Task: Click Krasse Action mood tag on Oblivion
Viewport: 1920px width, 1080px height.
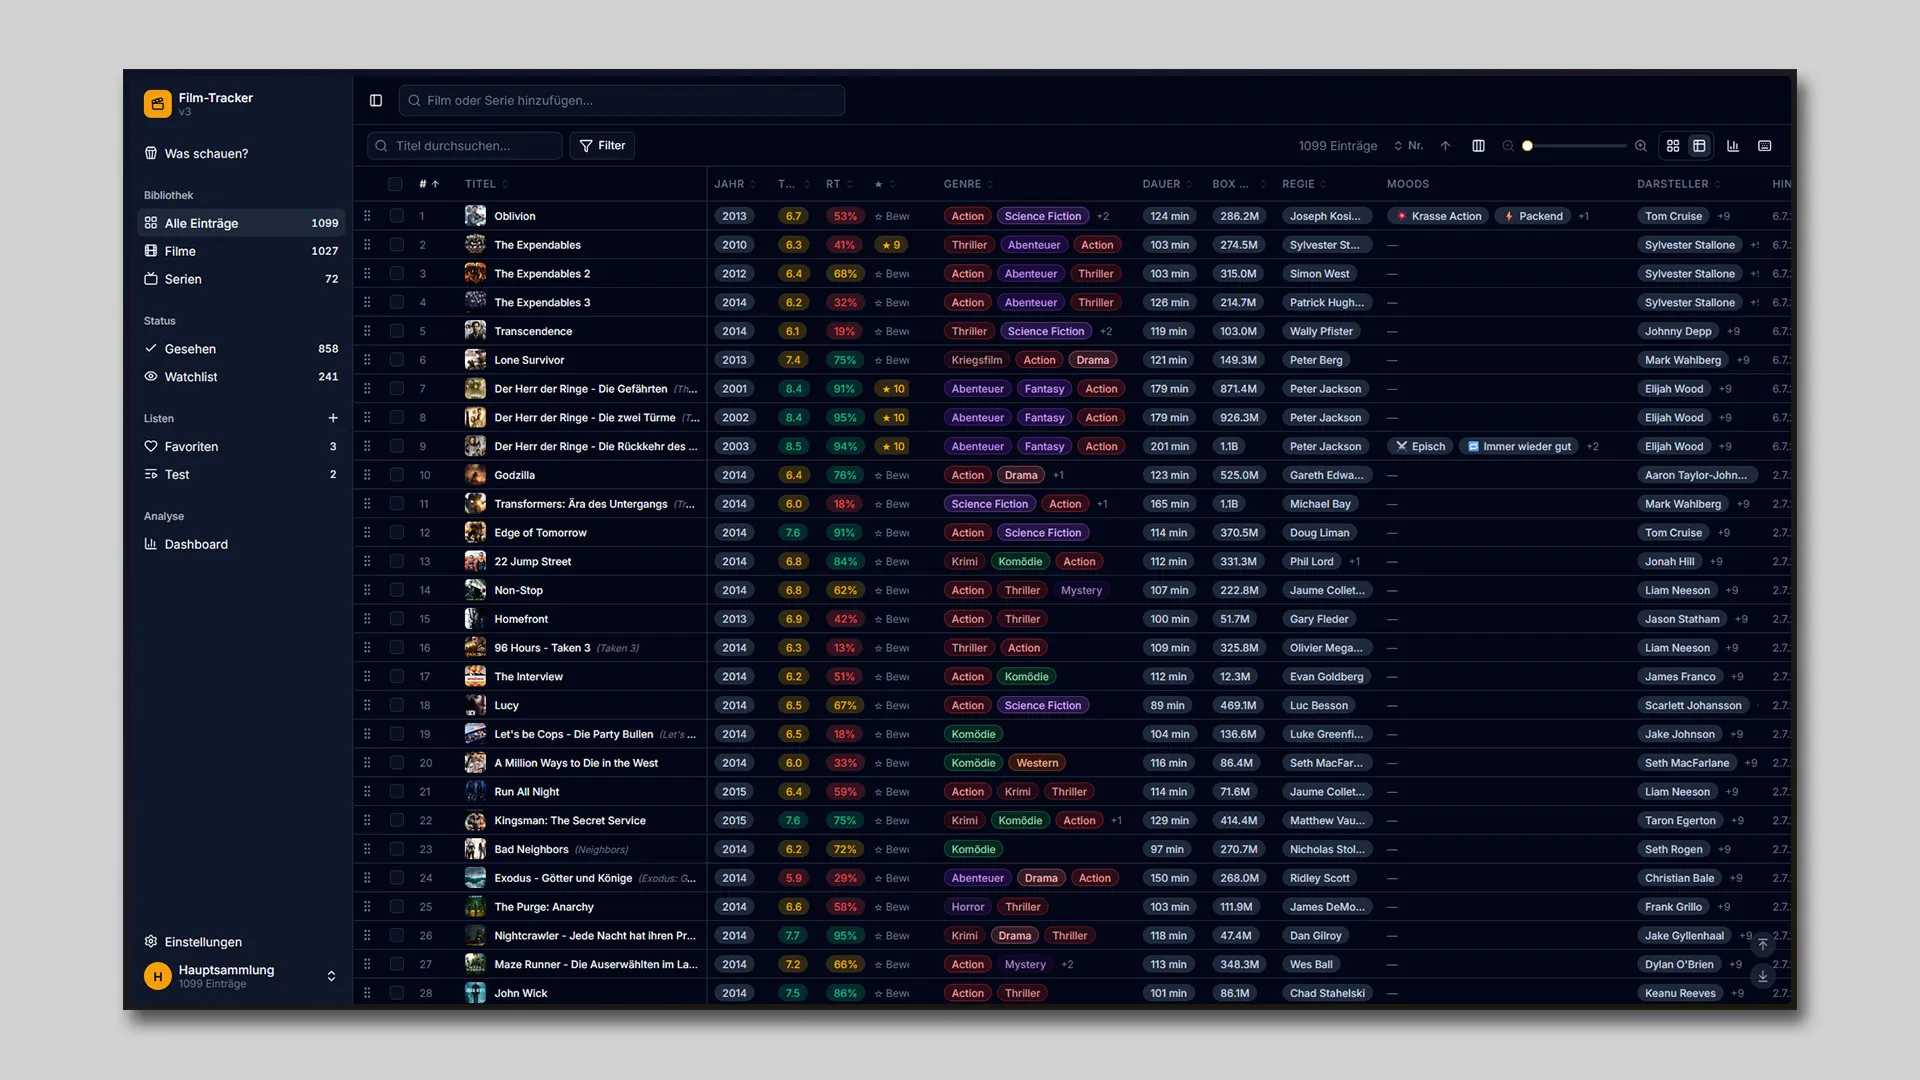Action: click(x=1439, y=216)
